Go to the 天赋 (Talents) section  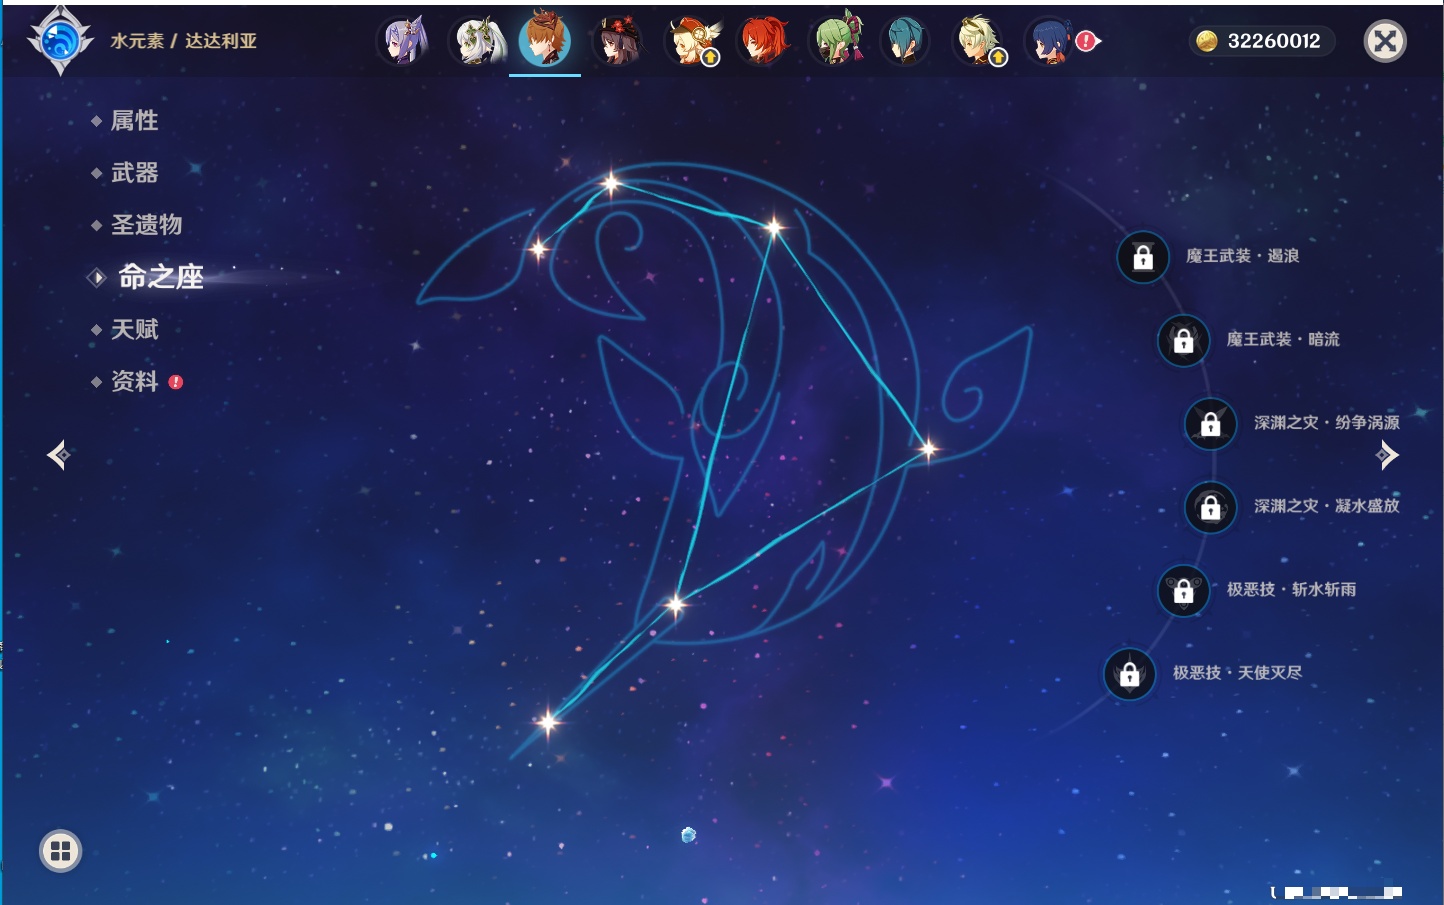(134, 329)
